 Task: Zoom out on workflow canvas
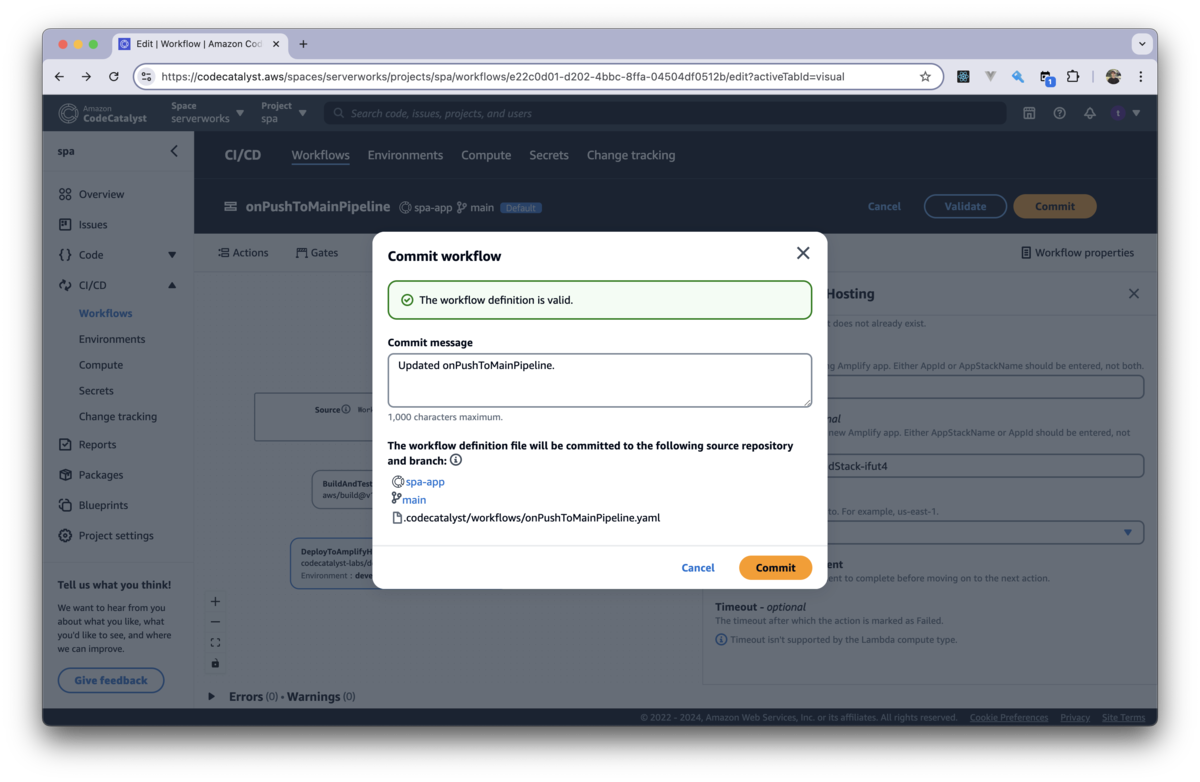tap(215, 622)
